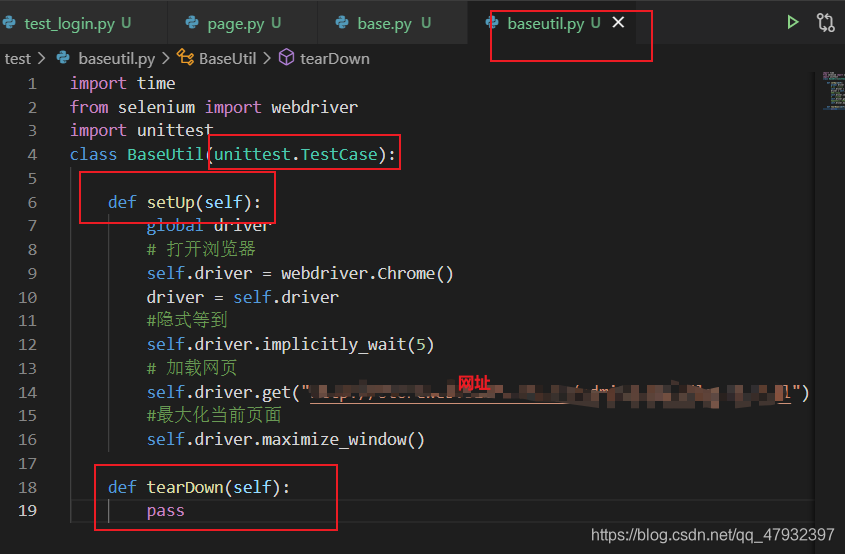Click 'unittest.TestCase' on line 4

click(296, 155)
